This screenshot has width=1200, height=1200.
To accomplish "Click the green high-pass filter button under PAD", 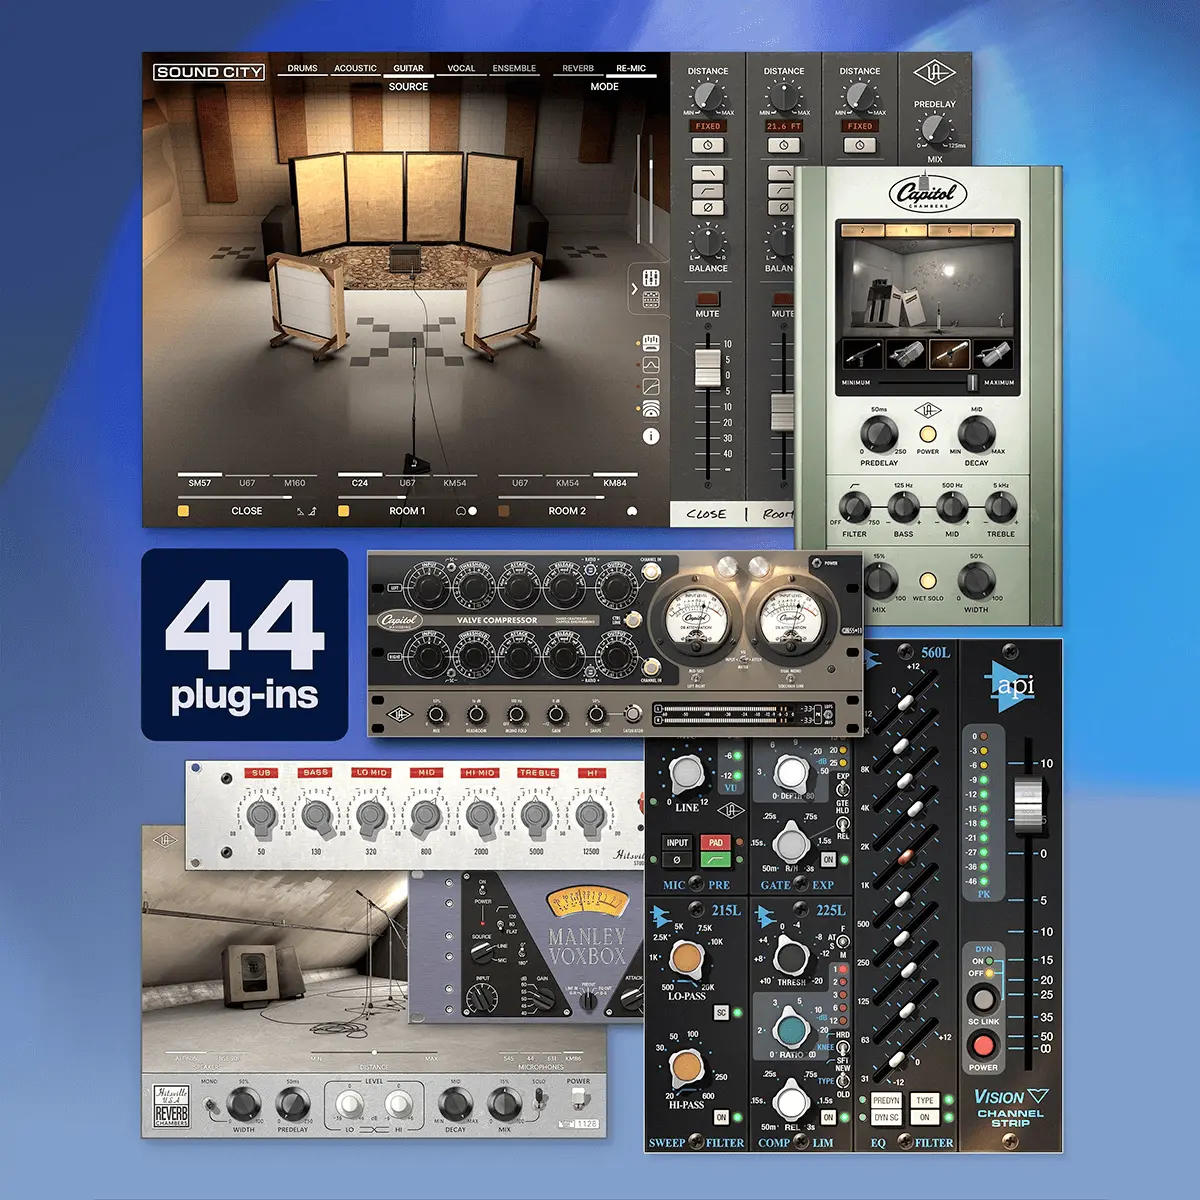I will (716, 859).
